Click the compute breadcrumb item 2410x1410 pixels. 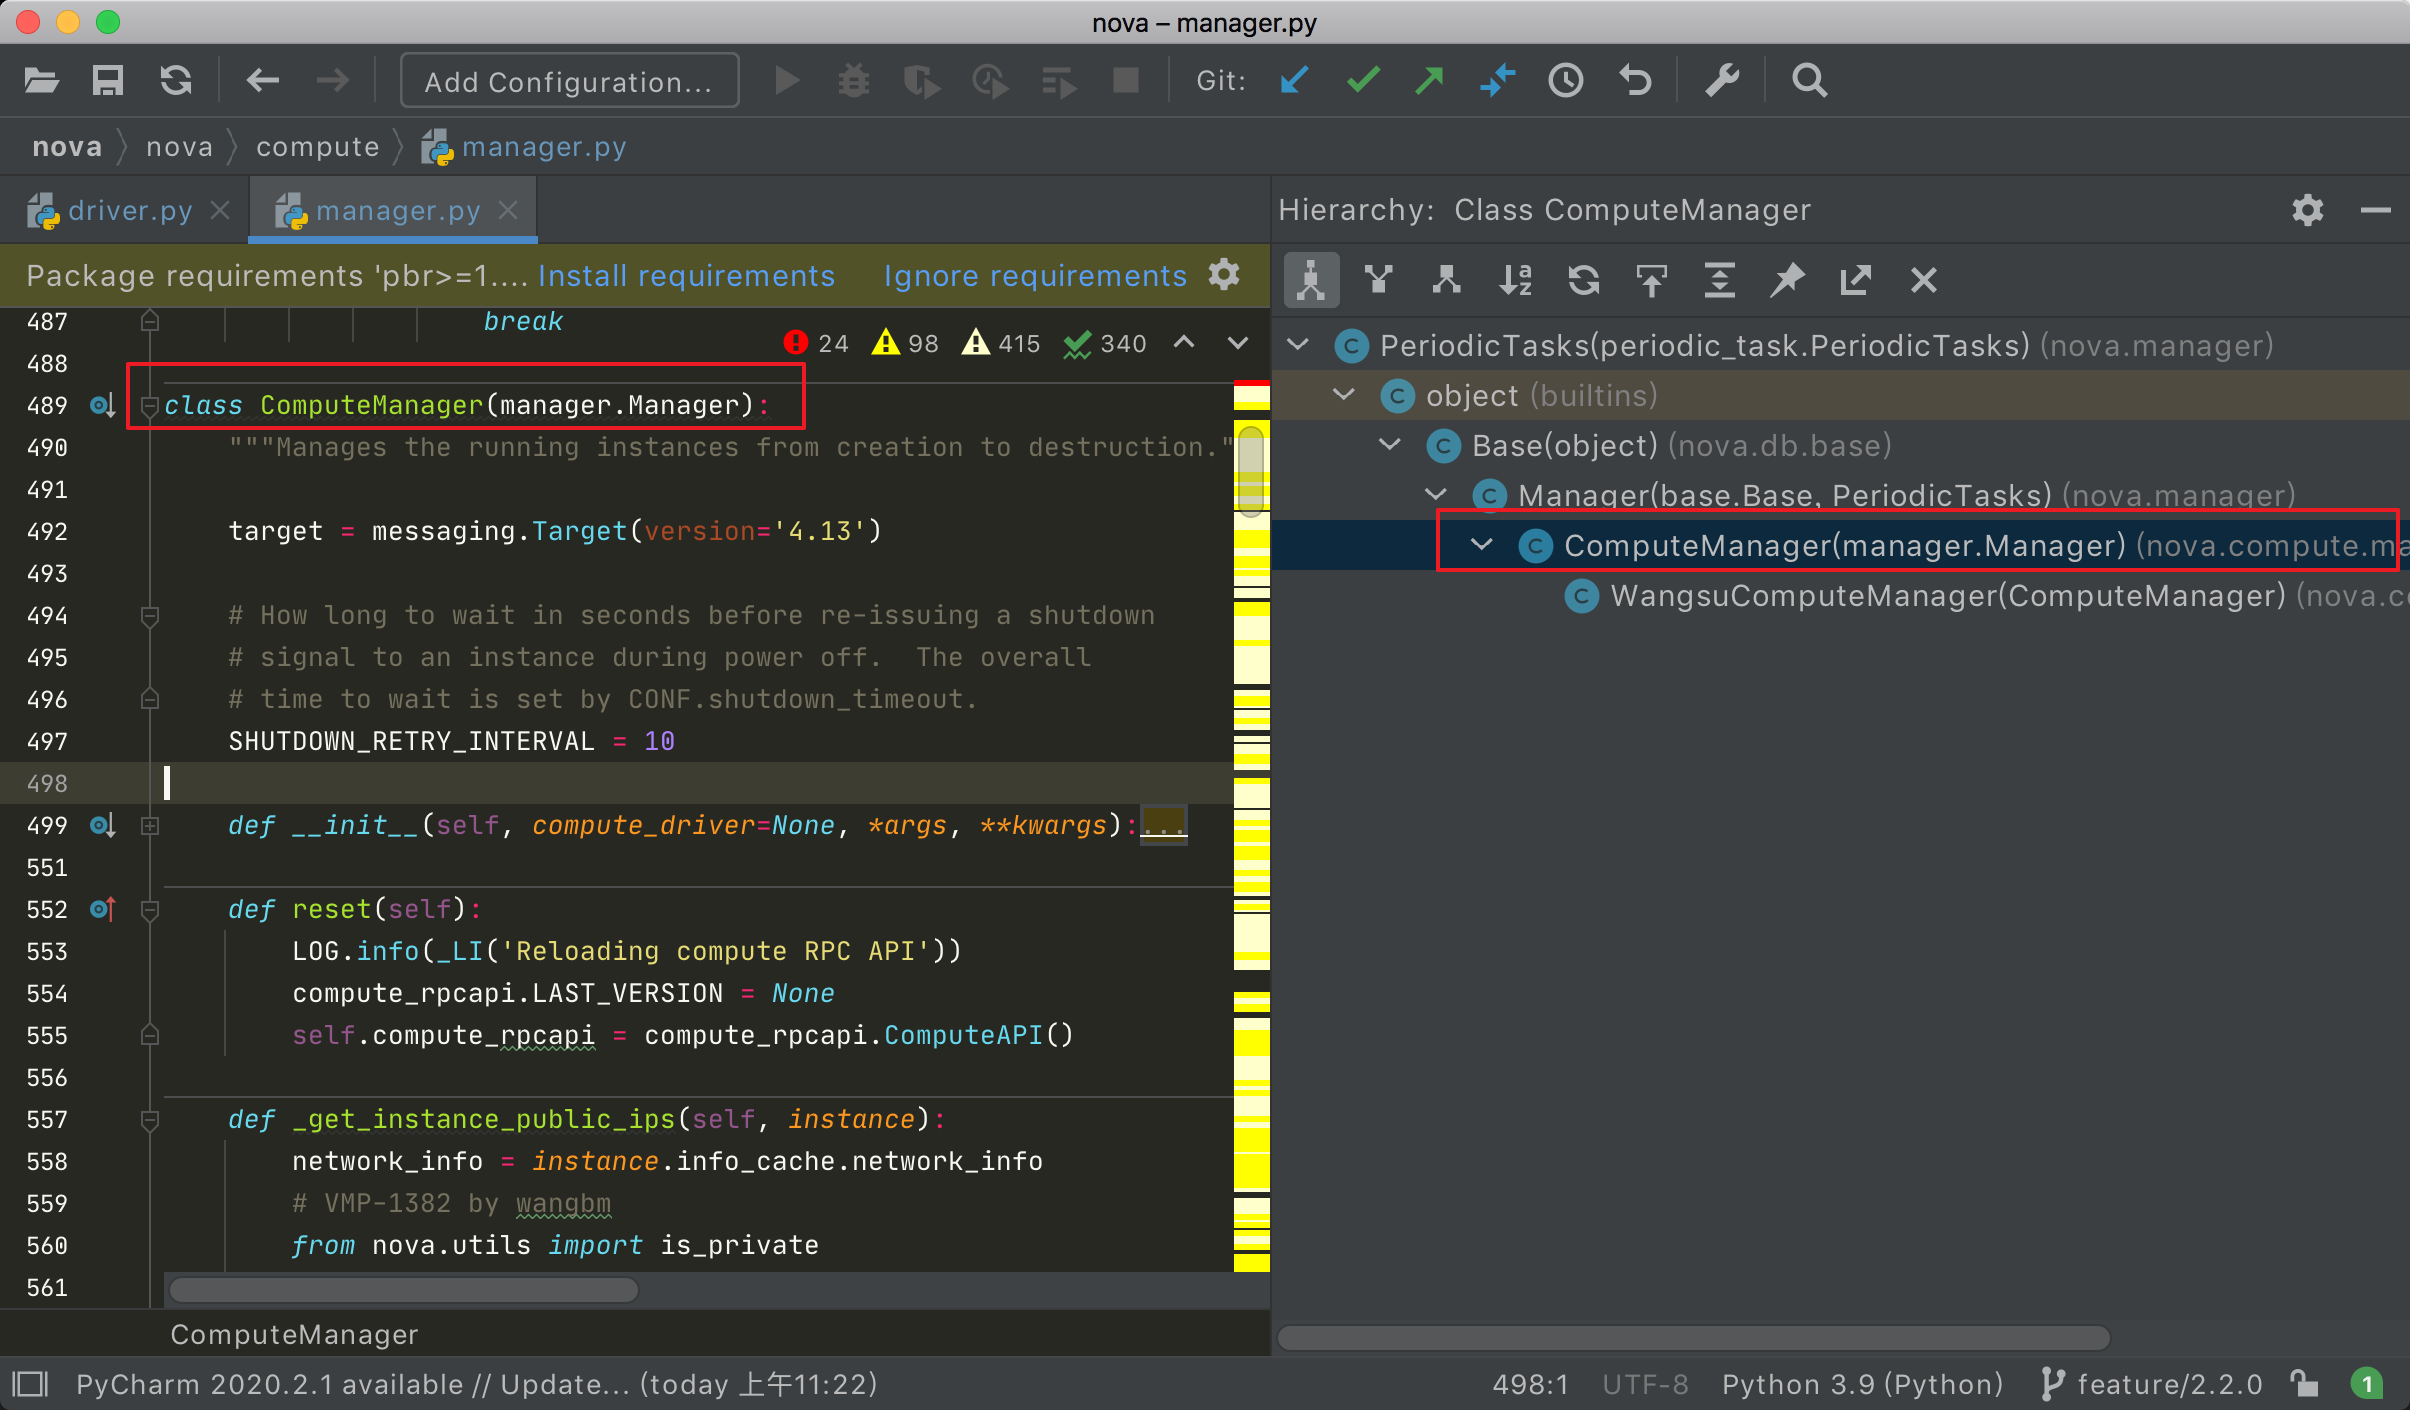tap(318, 147)
